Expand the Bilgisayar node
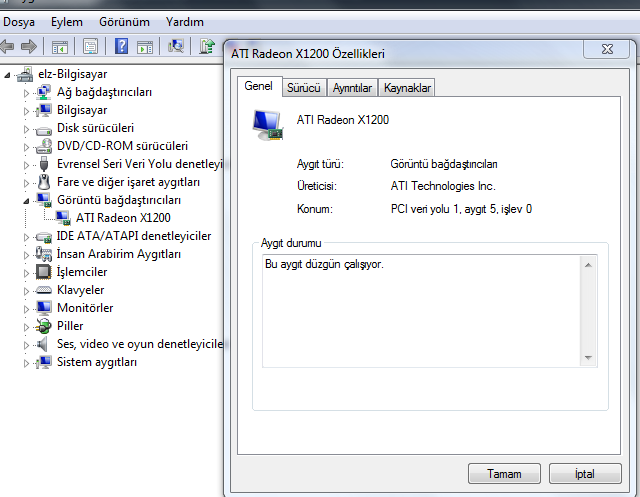 tap(27, 111)
